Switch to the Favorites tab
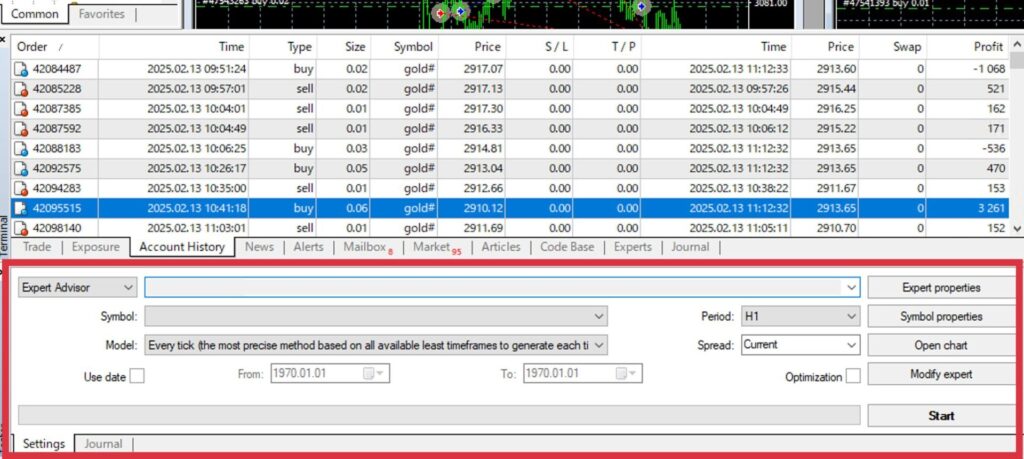This screenshot has width=1024, height=459. (x=101, y=14)
